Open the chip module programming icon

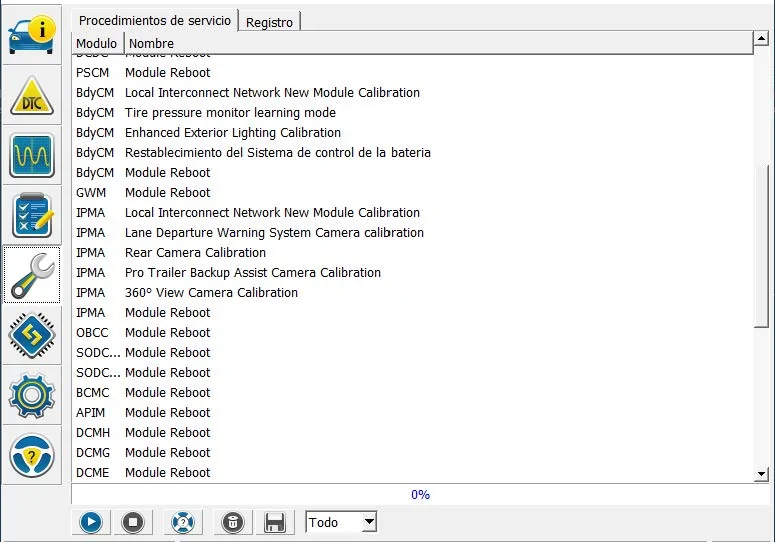tap(32, 335)
